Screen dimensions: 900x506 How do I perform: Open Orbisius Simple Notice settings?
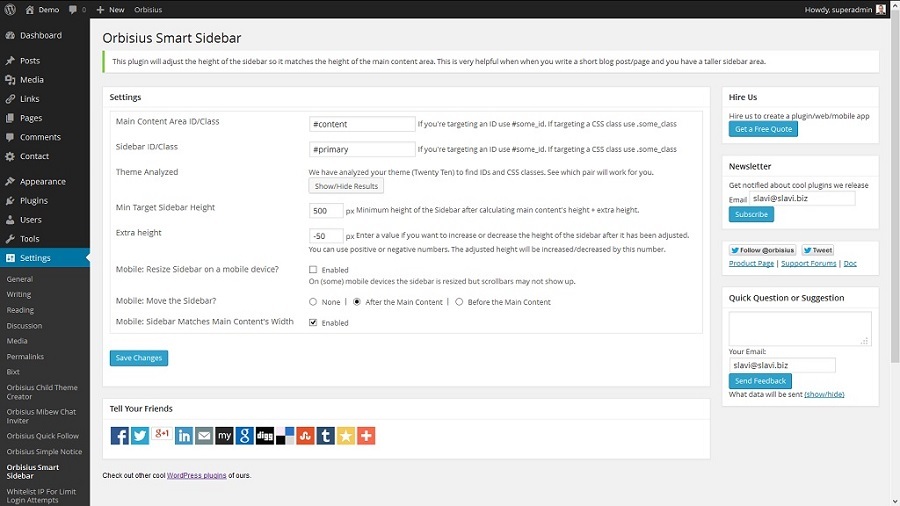44,451
